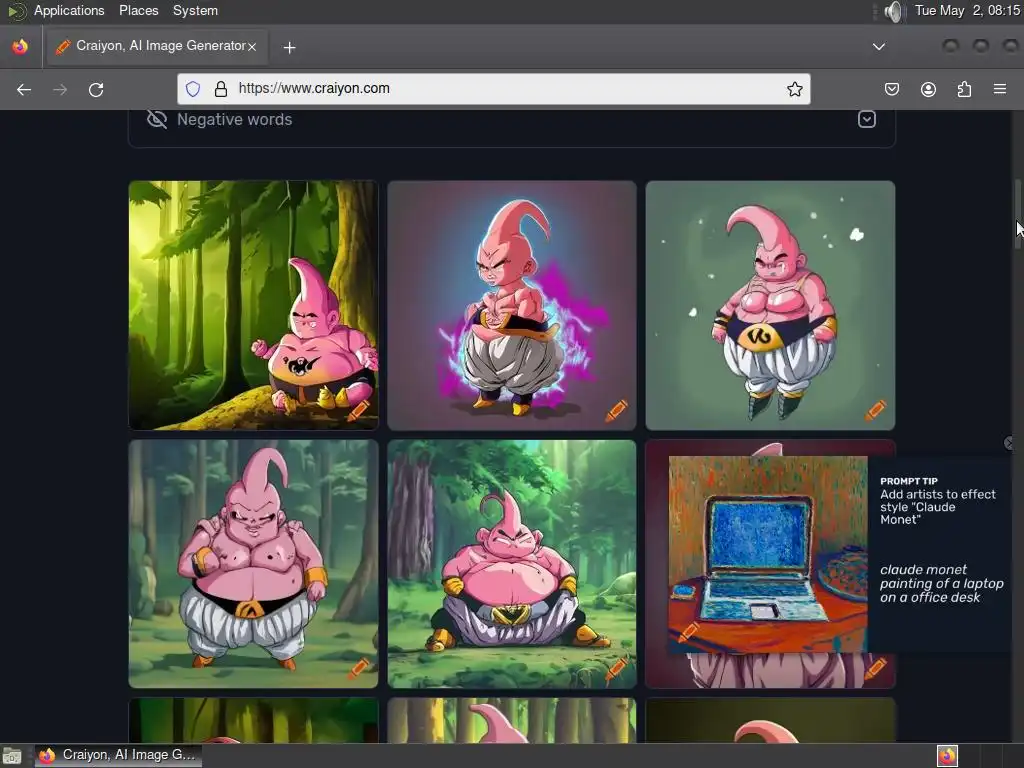Viewport: 1024px width, 768px height.
Task: Open the Applications menu
Action: pos(69,10)
